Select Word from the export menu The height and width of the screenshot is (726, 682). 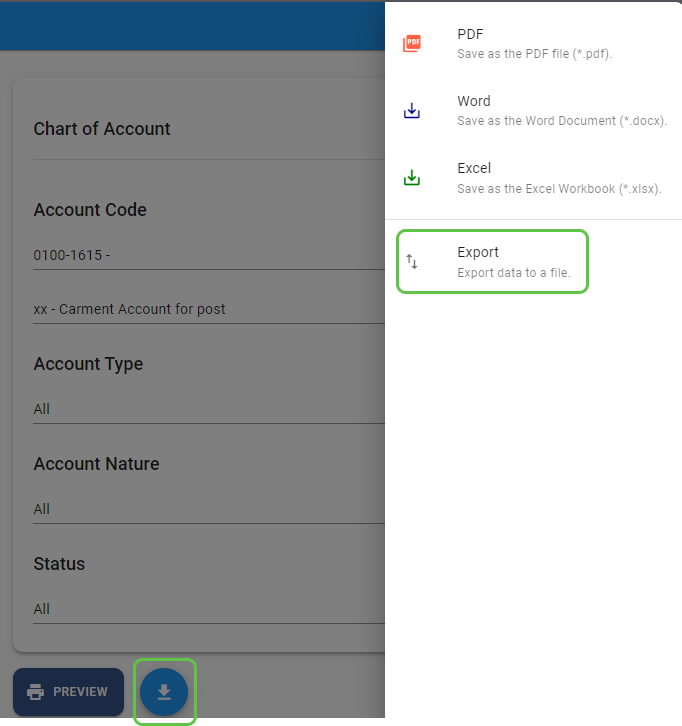click(474, 101)
